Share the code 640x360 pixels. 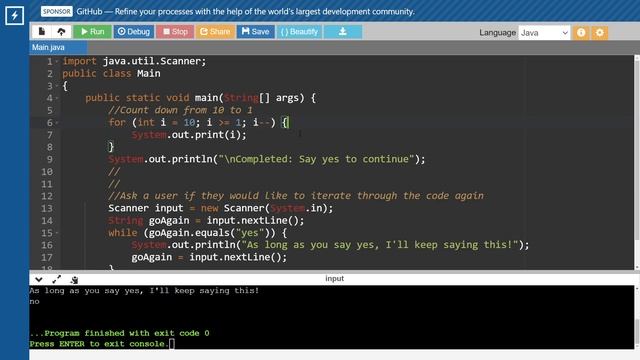coord(215,31)
